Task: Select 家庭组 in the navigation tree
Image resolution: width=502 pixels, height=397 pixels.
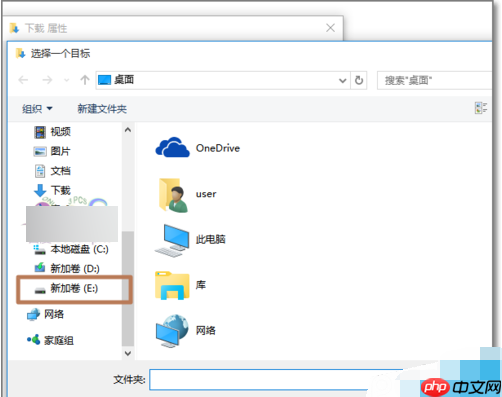Action: [x=59, y=340]
